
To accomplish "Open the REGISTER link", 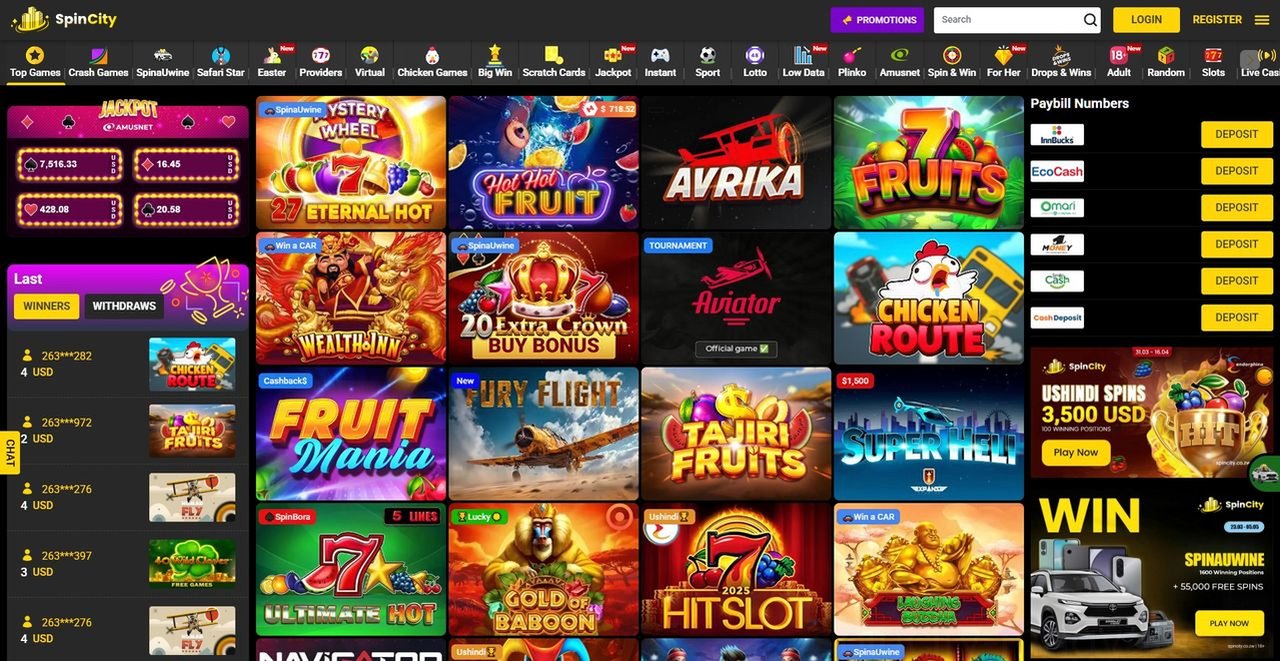I will (x=1217, y=20).
